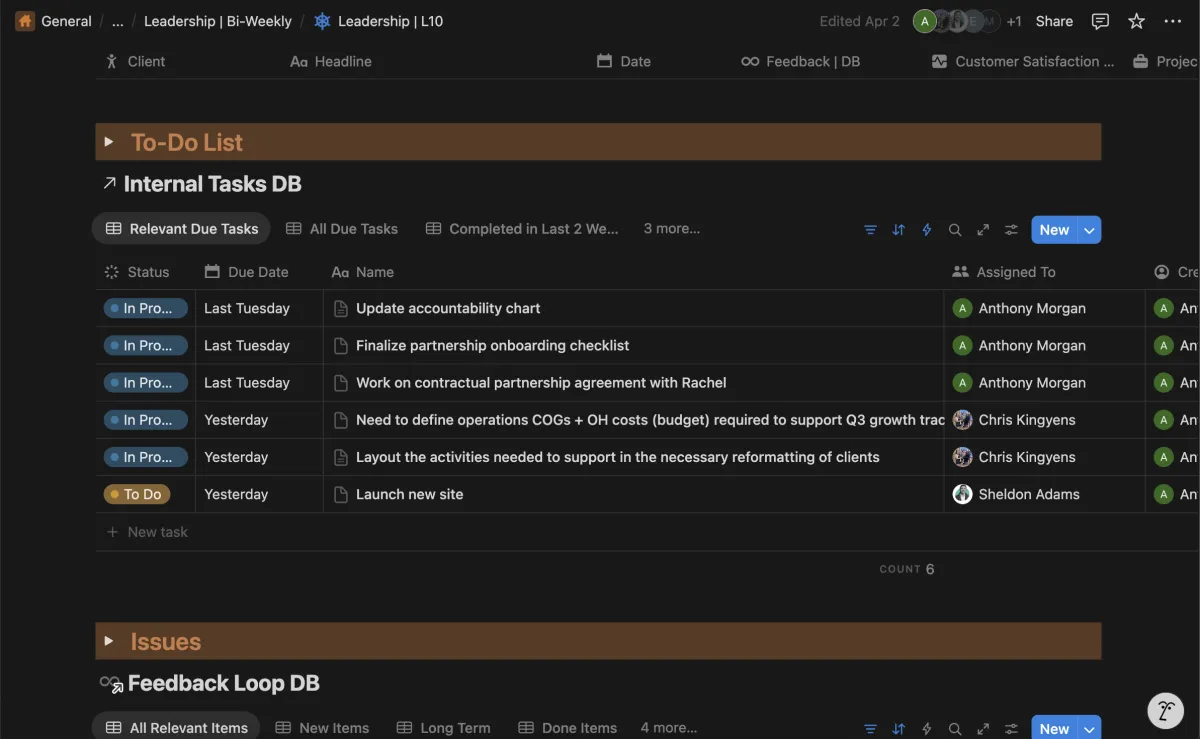Expand the To-Do List toggle heading
This screenshot has height=739, width=1200.
click(x=109, y=142)
